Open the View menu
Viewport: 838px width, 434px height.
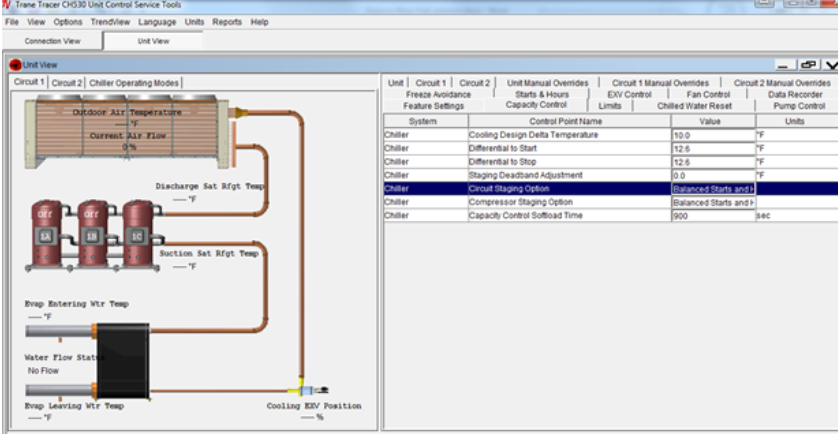pyautogui.click(x=36, y=22)
